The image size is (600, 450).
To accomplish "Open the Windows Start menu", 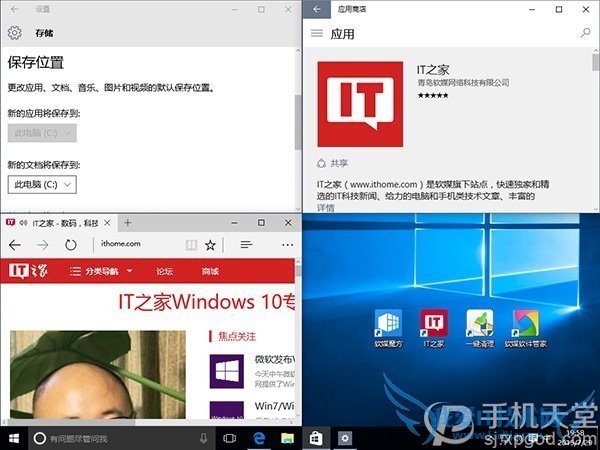I will click(x=14, y=438).
